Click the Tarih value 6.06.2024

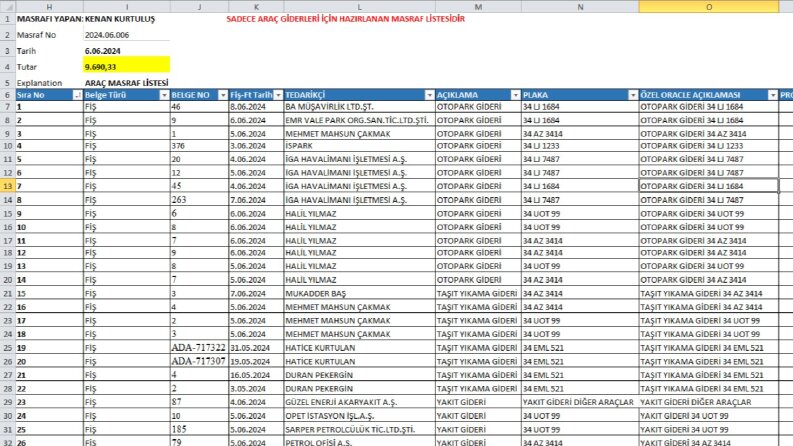tap(126, 51)
